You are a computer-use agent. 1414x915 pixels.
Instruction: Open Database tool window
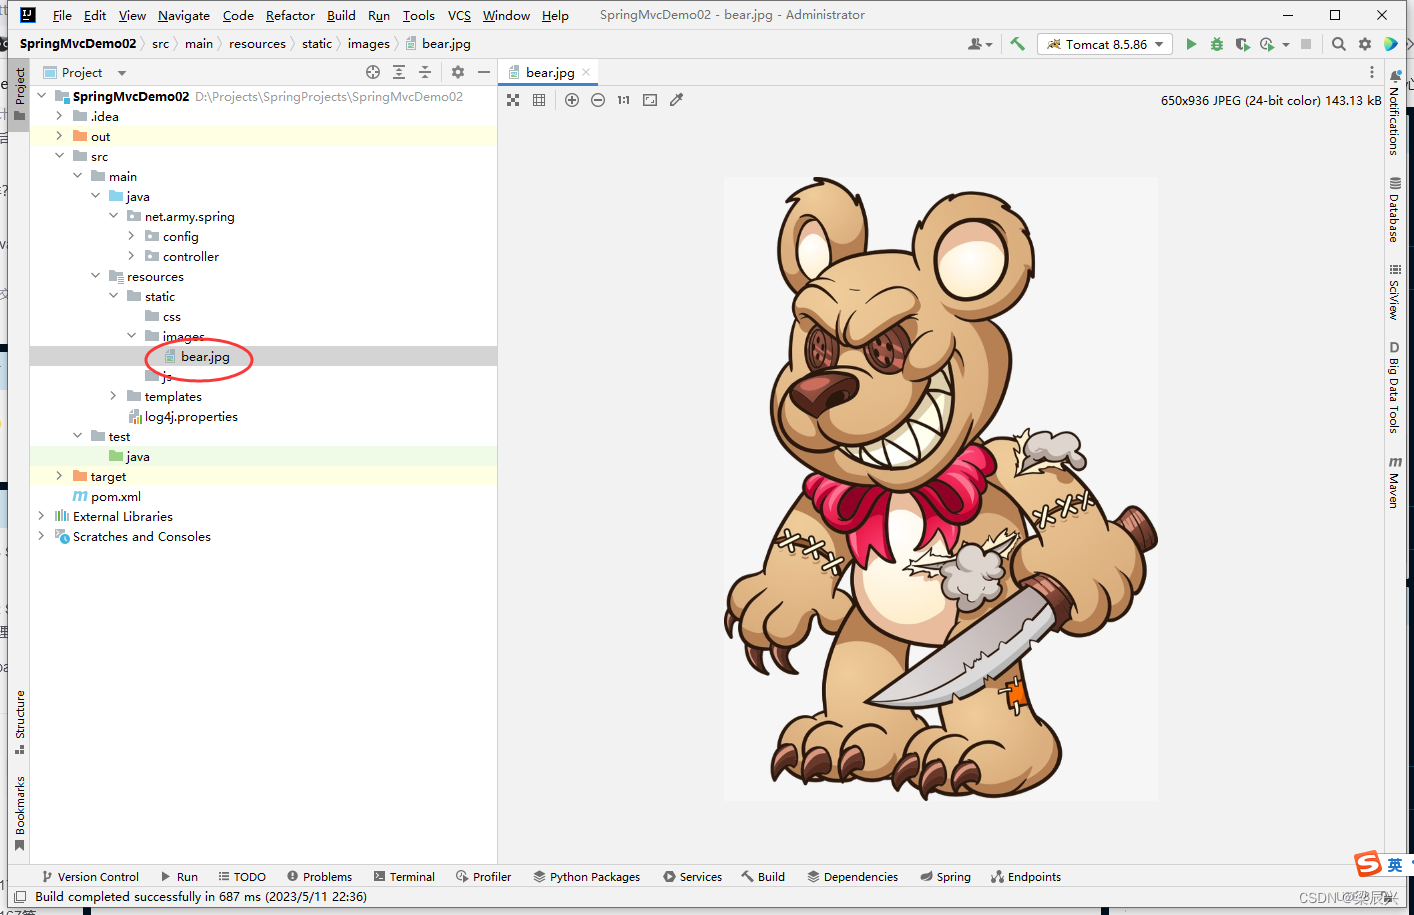click(1394, 210)
